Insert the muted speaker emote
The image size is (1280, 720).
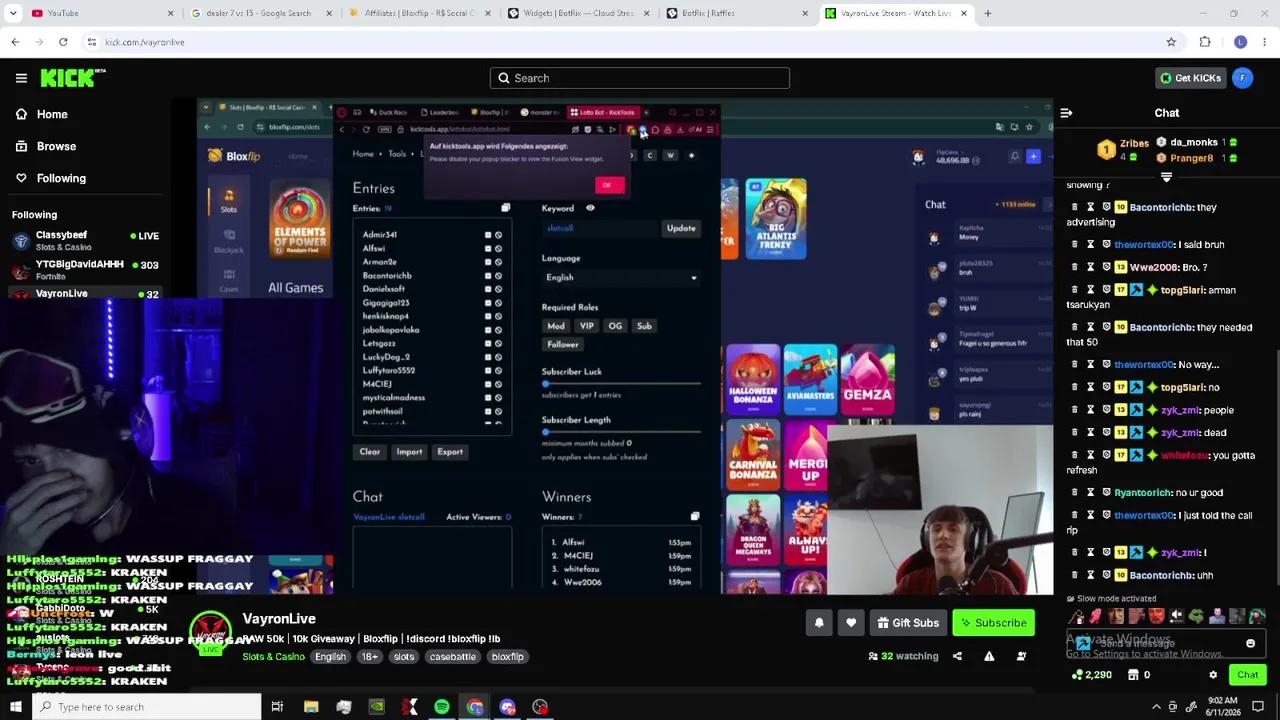click(1176, 616)
